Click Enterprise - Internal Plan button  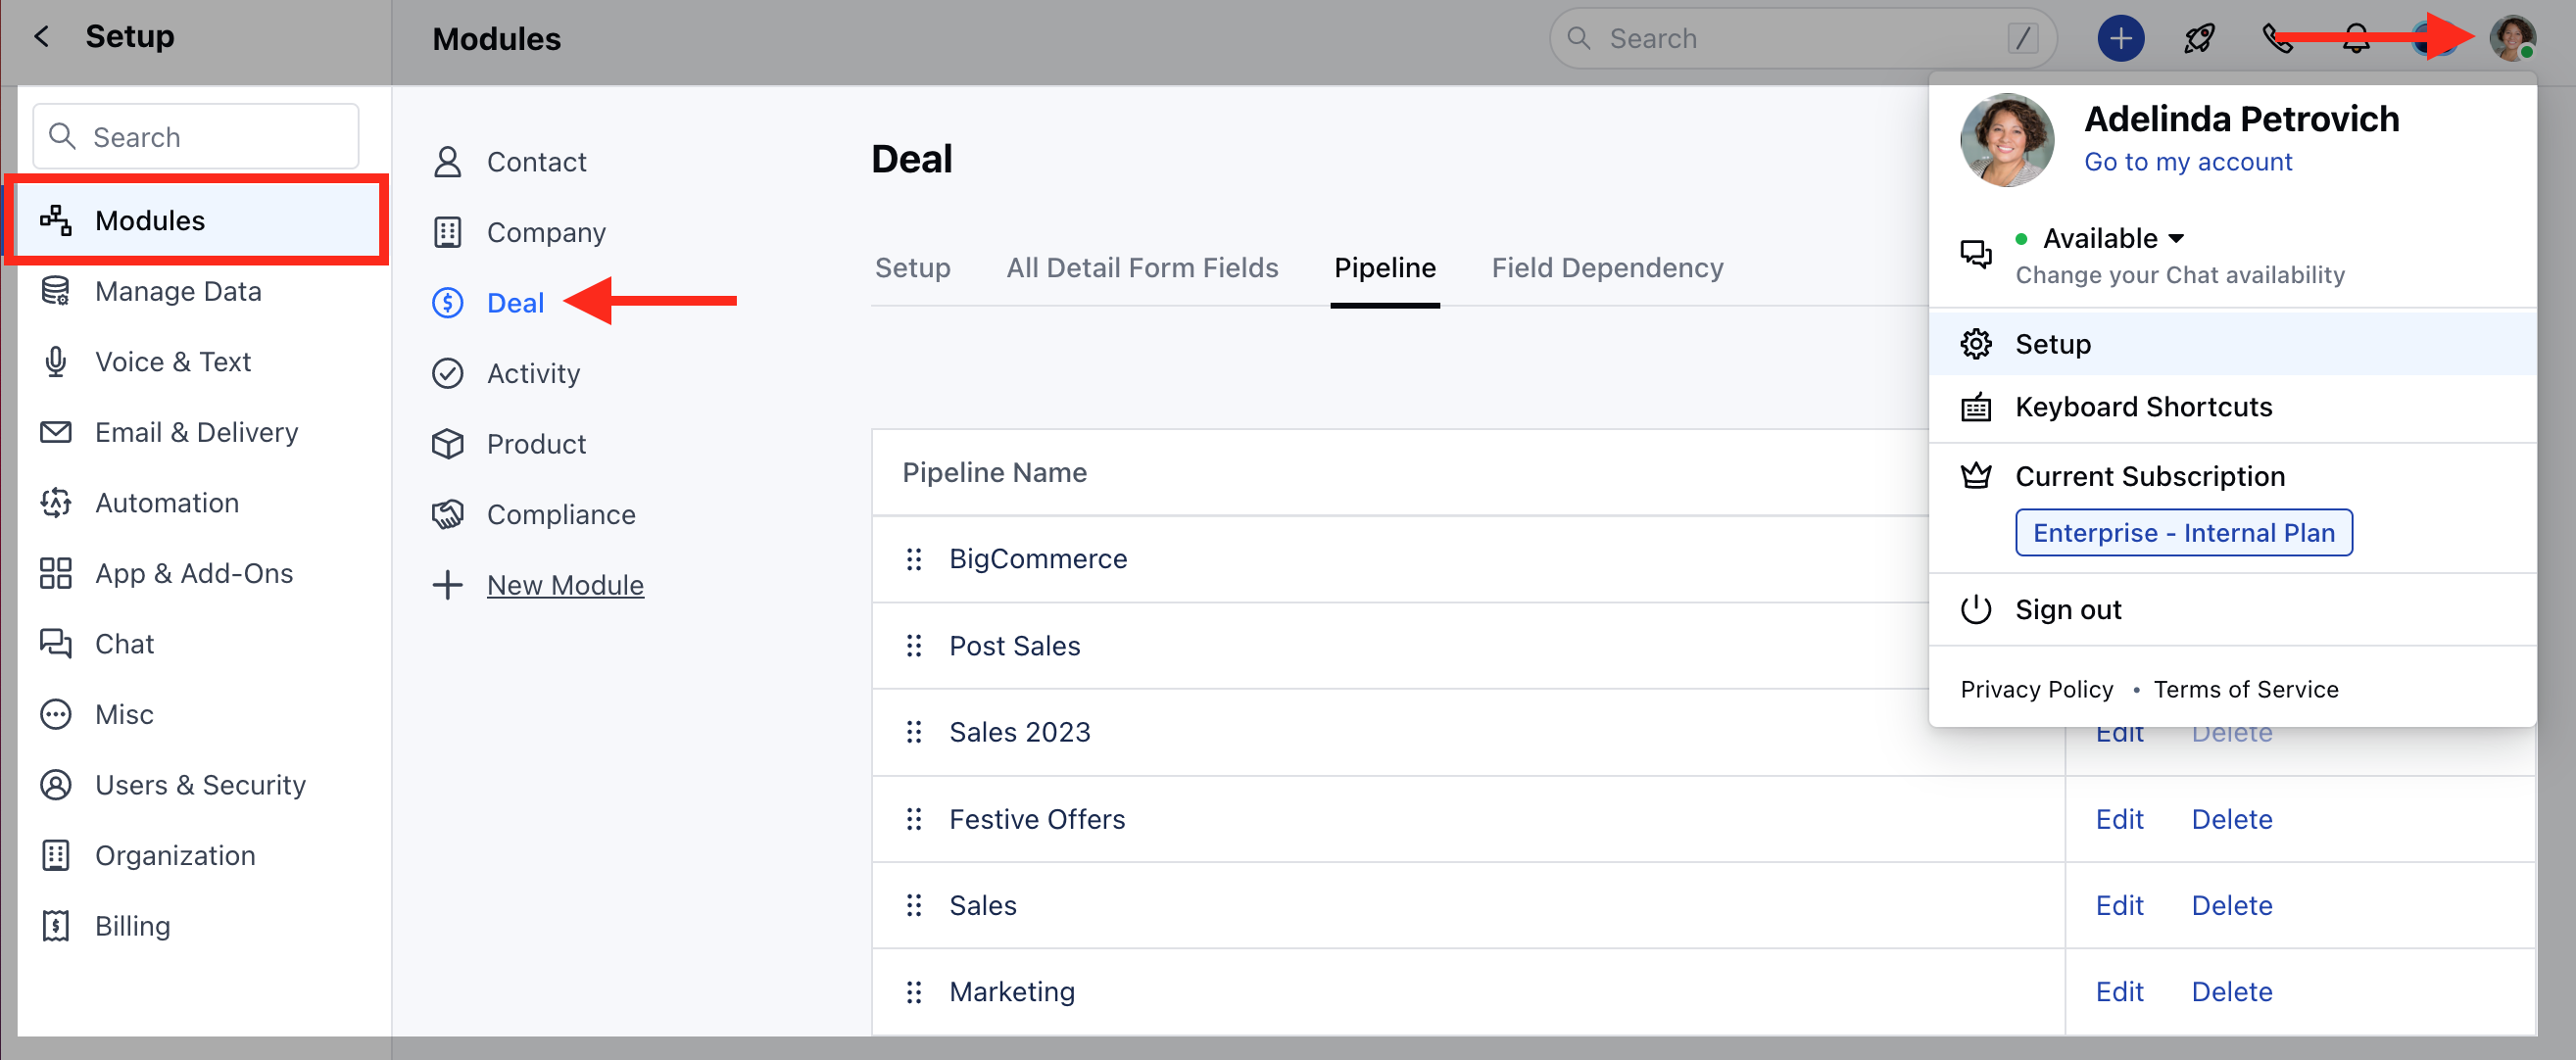2183,532
